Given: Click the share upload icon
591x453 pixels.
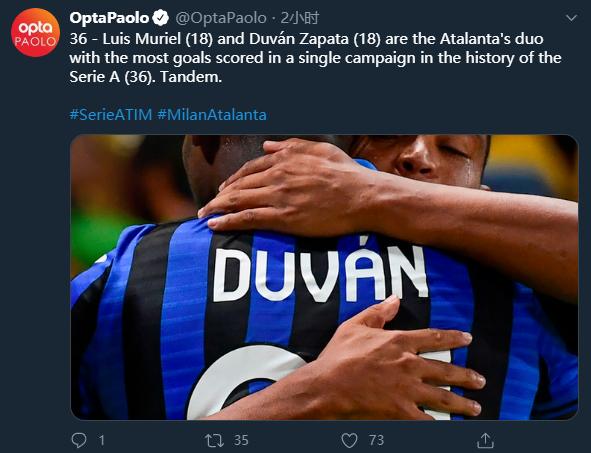Looking at the screenshot, I should [485, 440].
